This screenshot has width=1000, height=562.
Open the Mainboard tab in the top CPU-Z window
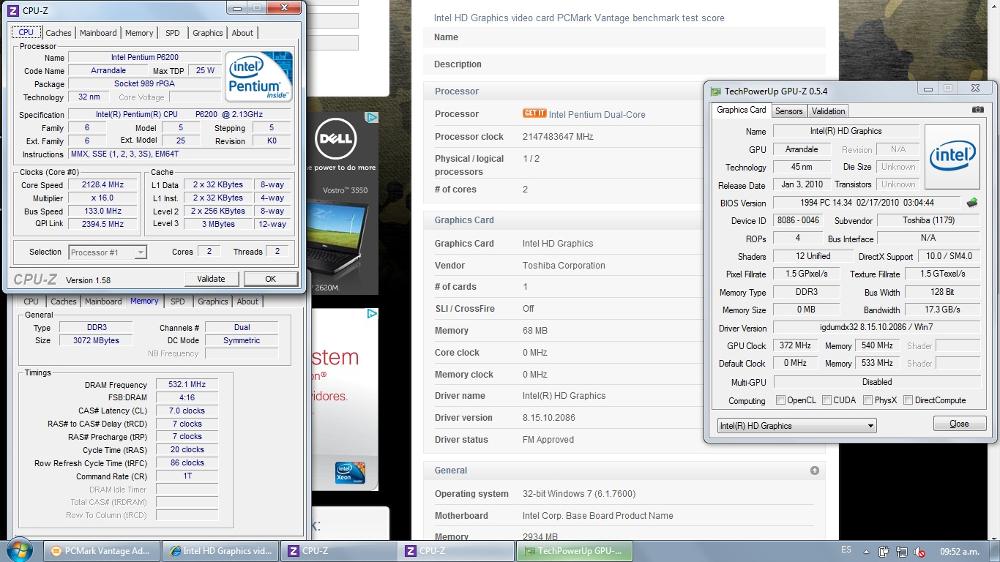pyautogui.click(x=98, y=33)
